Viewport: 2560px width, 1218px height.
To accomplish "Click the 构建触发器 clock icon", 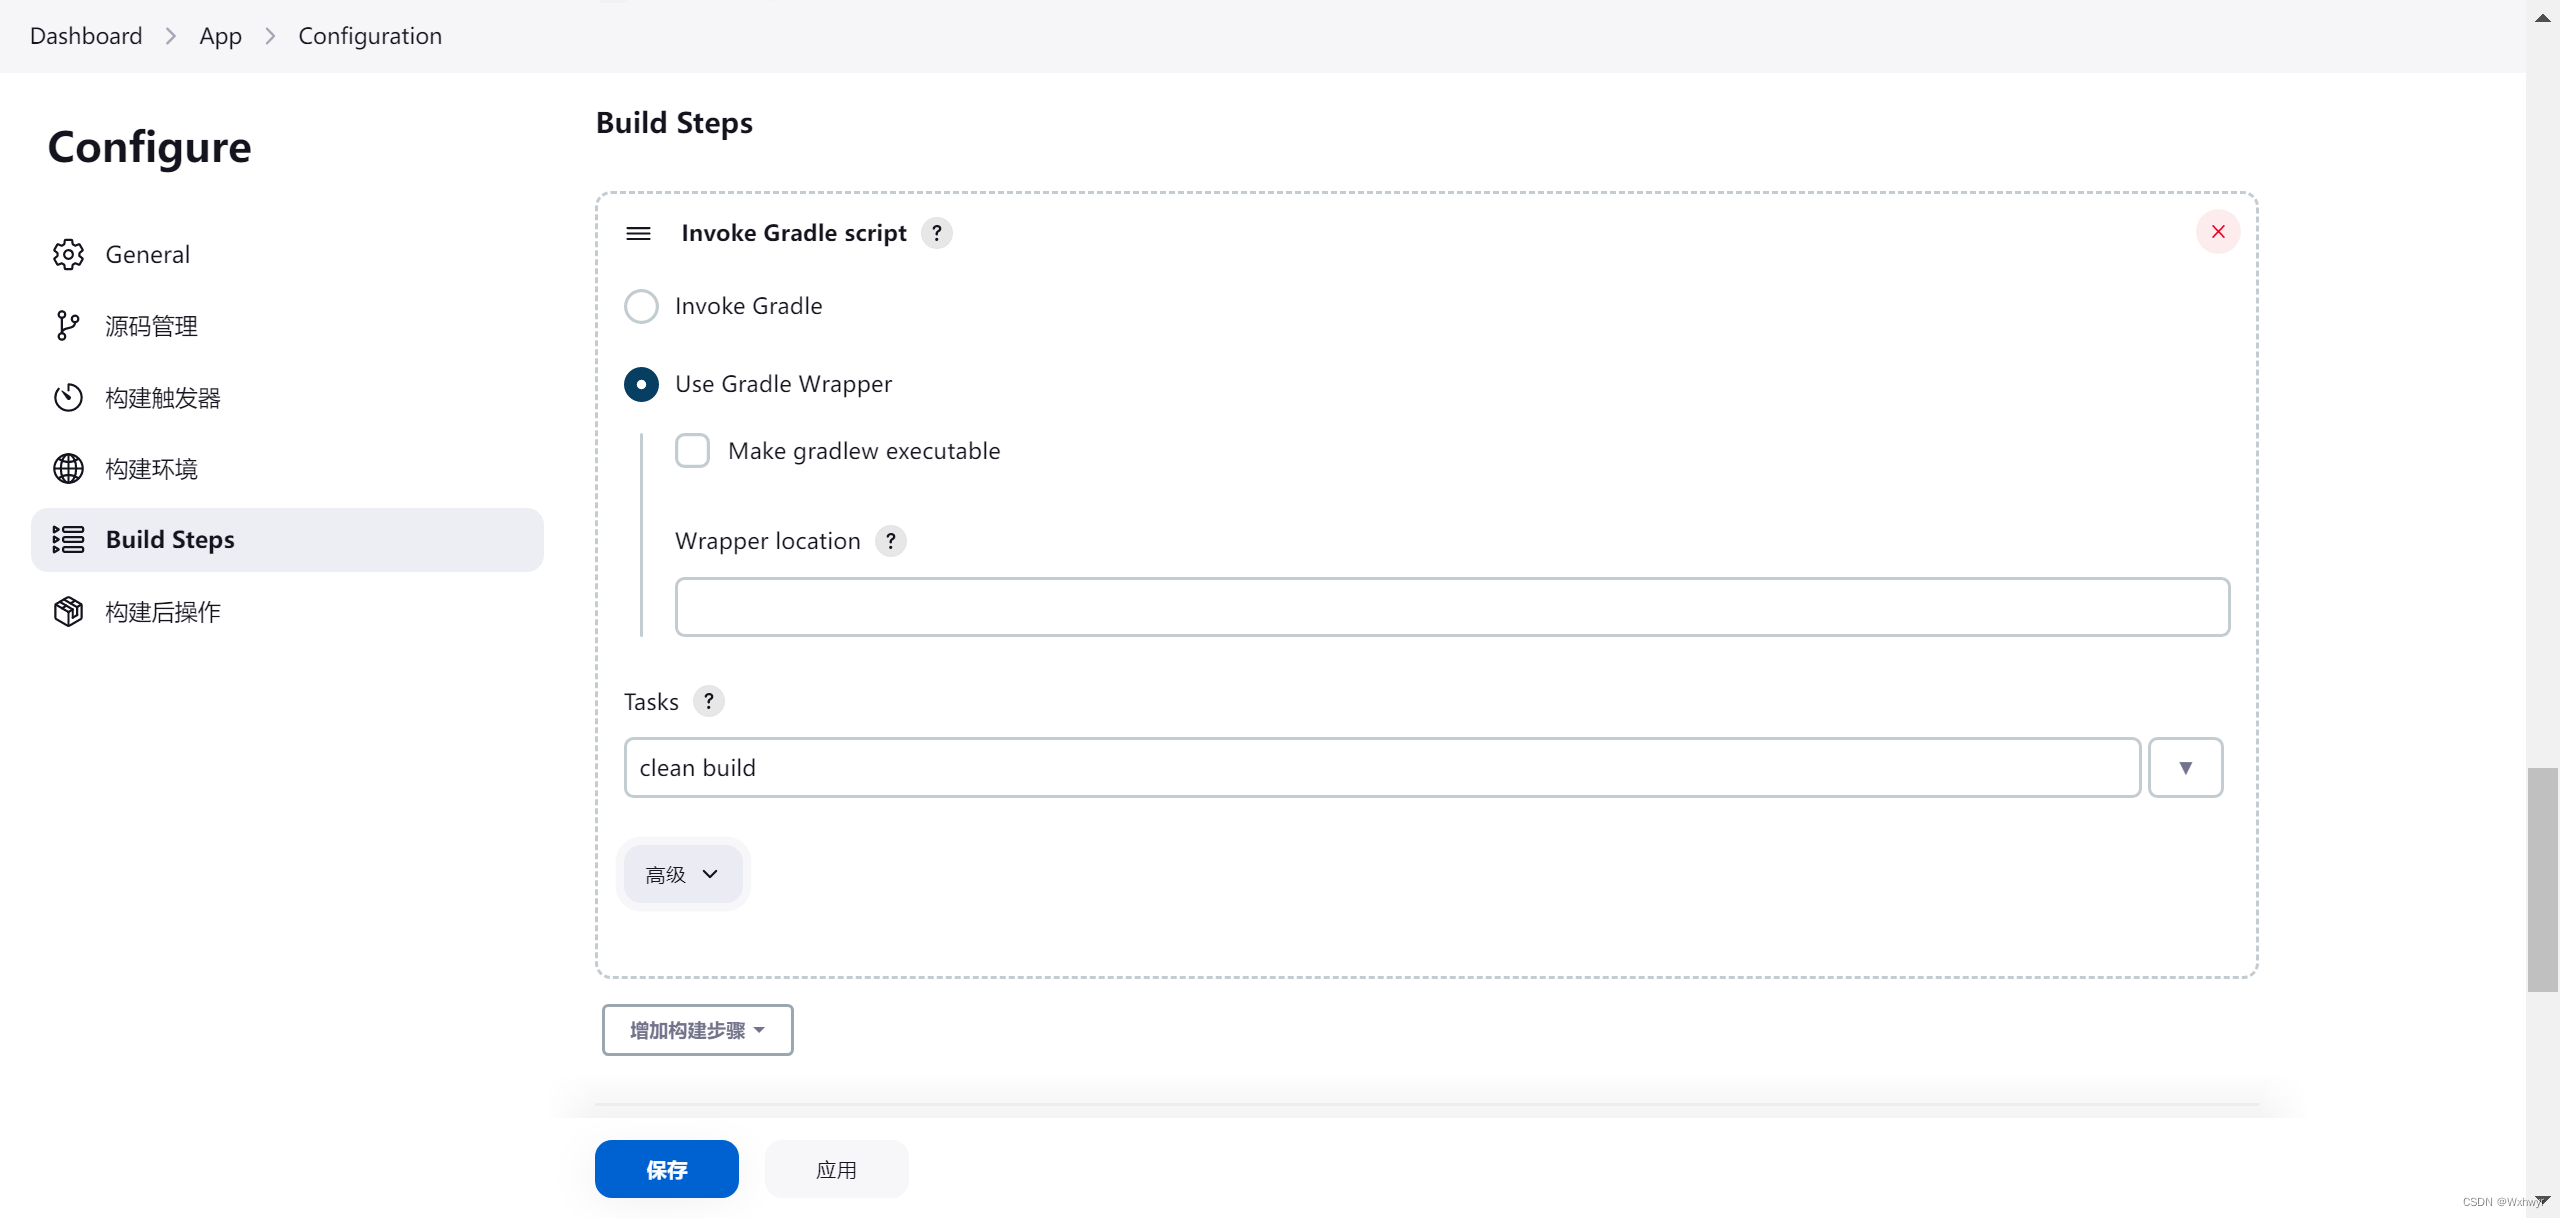I will coord(68,397).
